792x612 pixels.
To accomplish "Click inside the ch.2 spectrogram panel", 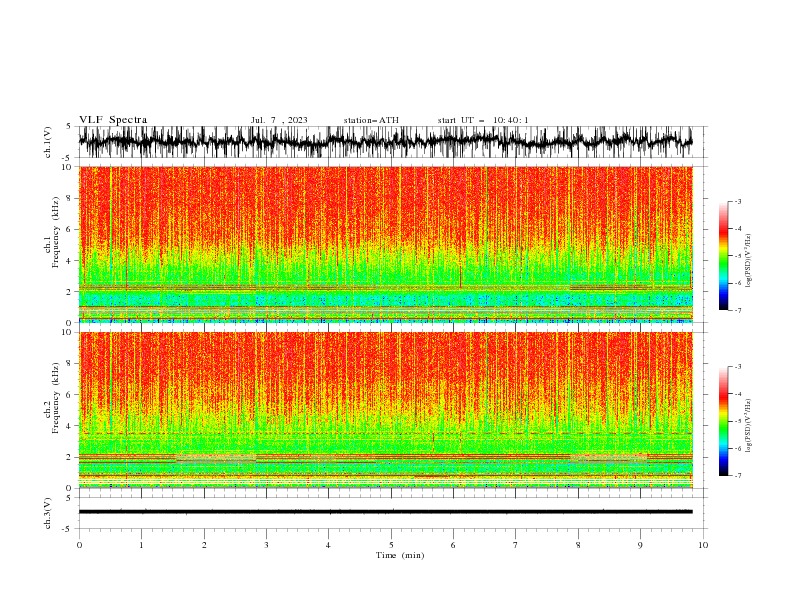I will tap(386, 410).
